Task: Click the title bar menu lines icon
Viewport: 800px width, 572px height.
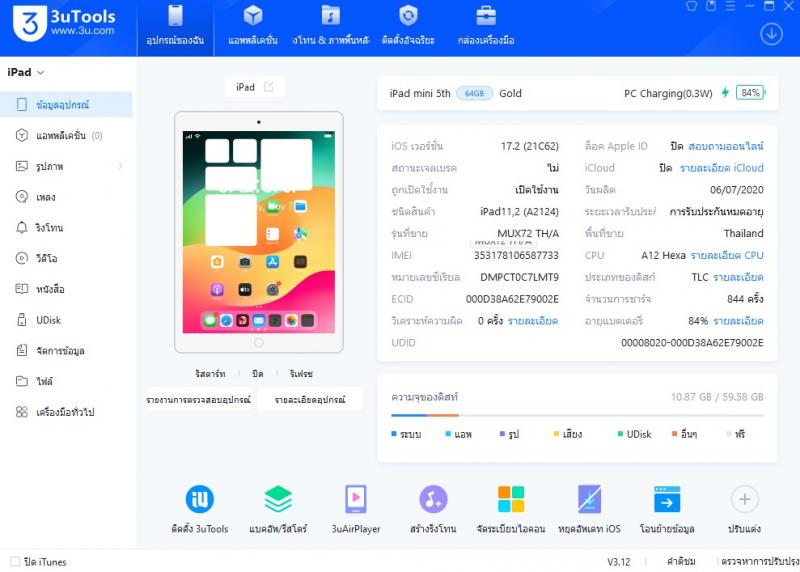Action: [x=730, y=6]
